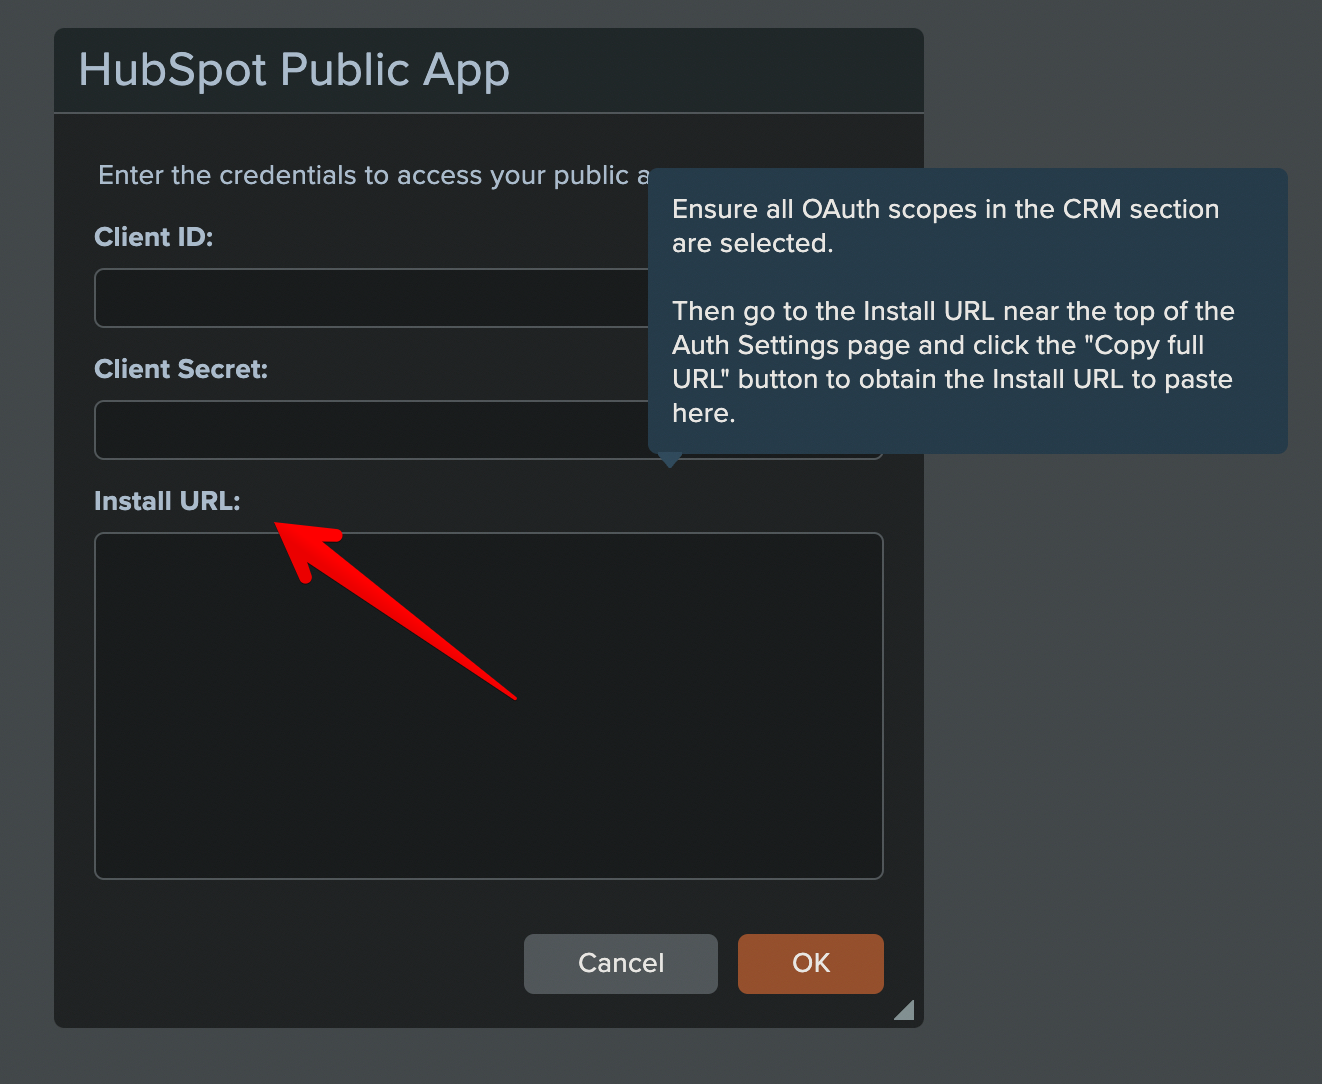Click the dialog resize grip corner icon

point(904,1010)
